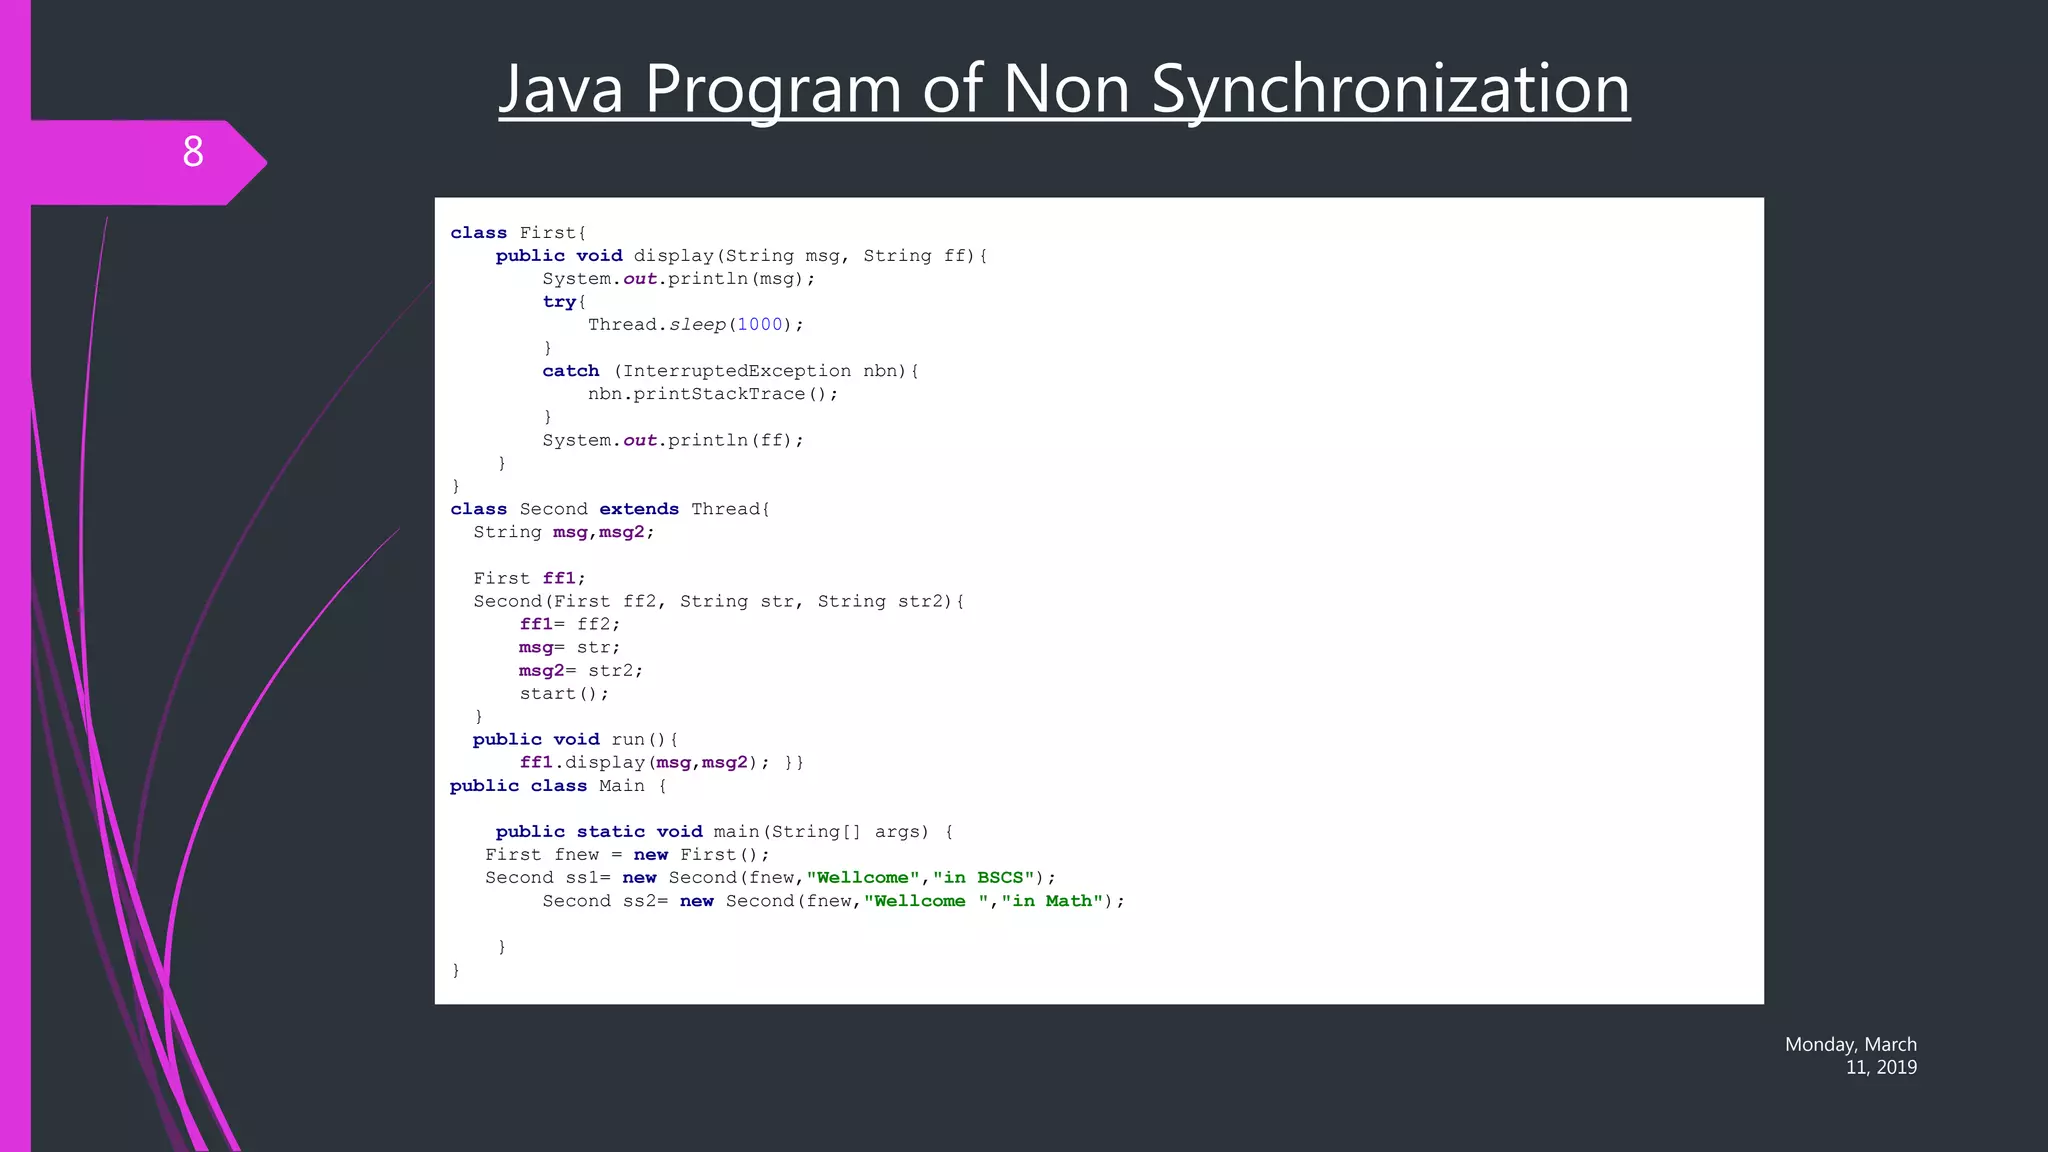Click the 'Thread.sleep(1000);' code line
This screenshot has width=2048, height=1152.
click(695, 325)
